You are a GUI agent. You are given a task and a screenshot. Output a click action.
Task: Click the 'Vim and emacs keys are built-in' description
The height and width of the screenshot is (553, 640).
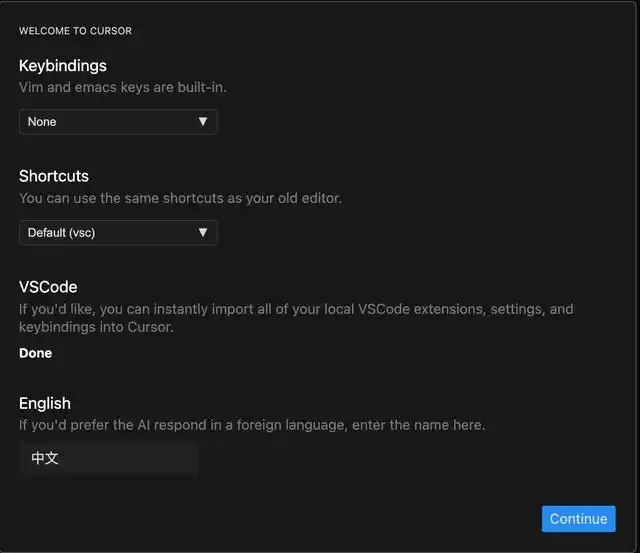pyautogui.click(x=123, y=87)
